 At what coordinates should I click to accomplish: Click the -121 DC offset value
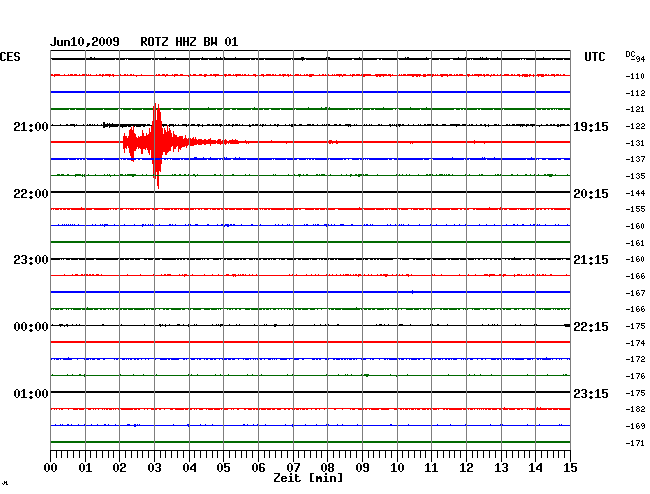click(635, 109)
